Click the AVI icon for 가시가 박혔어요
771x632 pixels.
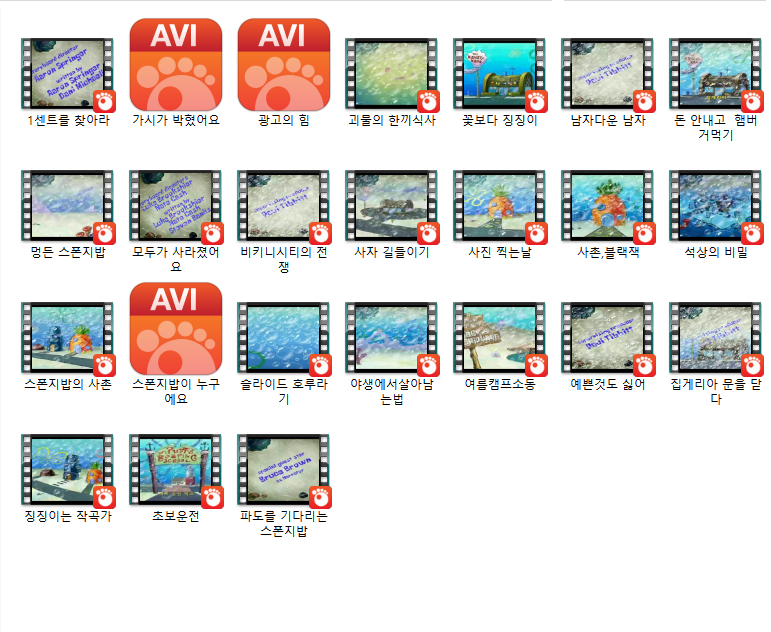(176, 64)
